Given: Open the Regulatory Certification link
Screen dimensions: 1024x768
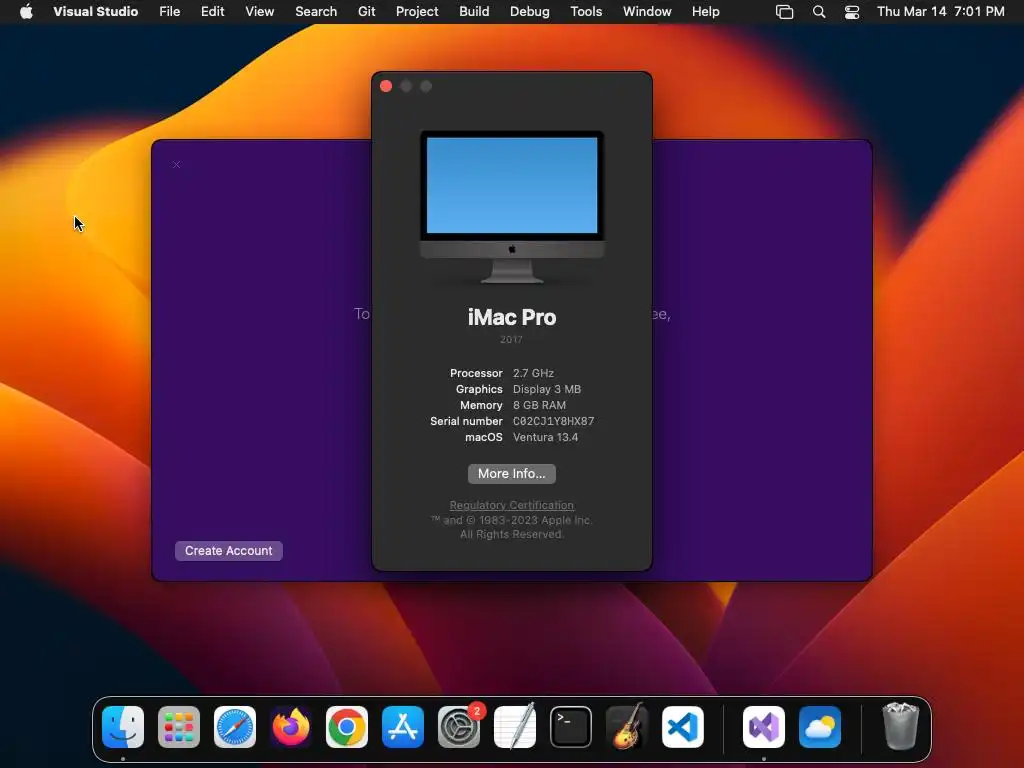Looking at the screenshot, I should tap(512, 505).
